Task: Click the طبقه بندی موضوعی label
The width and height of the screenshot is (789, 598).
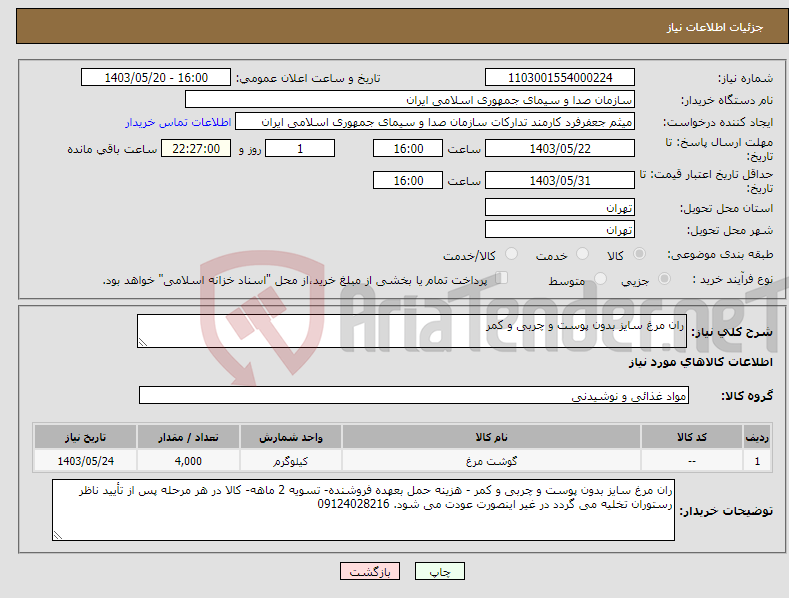Action: (720, 254)
